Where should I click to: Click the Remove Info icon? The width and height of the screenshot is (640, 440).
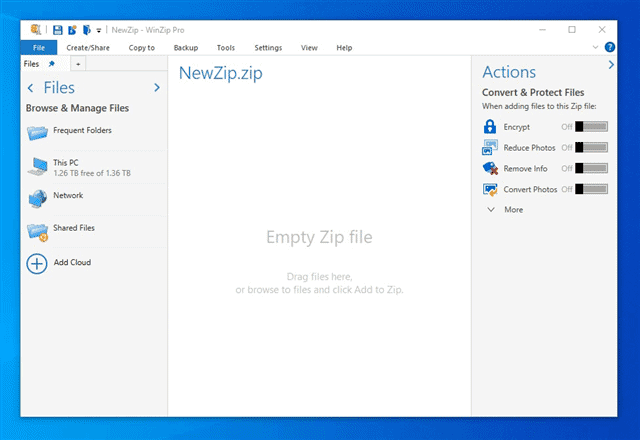point(490,168)
